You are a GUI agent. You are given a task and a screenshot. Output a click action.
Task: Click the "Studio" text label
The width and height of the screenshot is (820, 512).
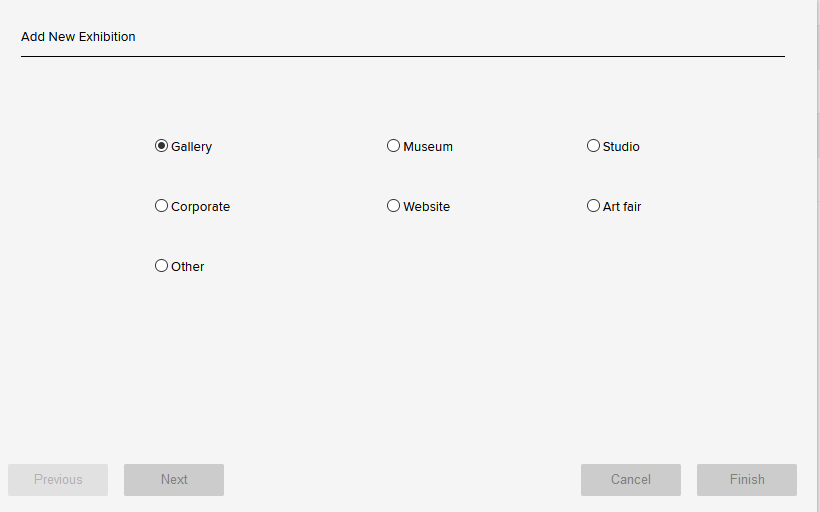pos(621,147)
